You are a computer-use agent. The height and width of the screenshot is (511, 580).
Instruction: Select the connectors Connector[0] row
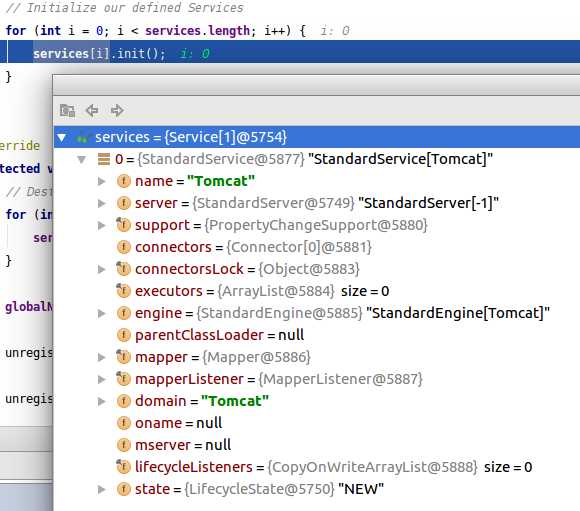(x=317, y=247)
